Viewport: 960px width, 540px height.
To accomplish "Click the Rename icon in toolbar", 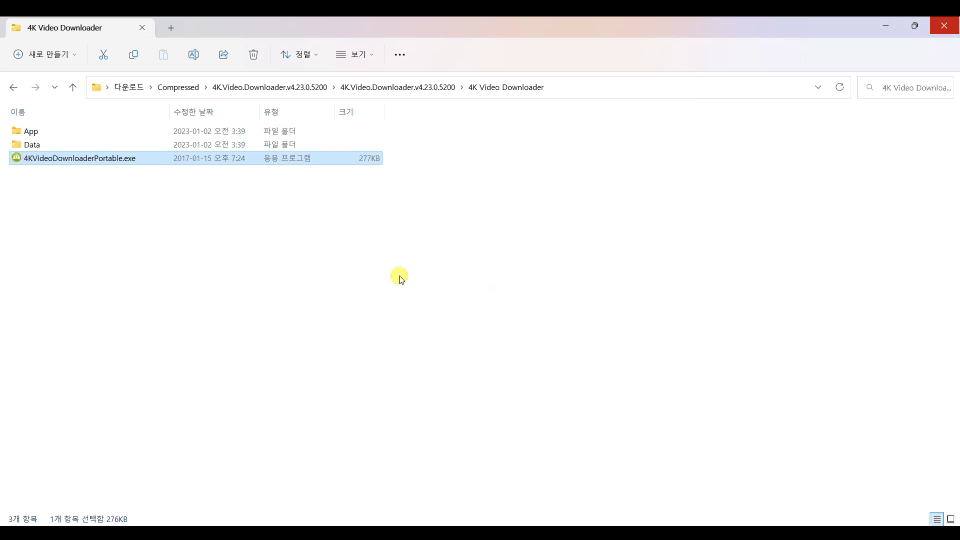I will (x=193, y=54).
